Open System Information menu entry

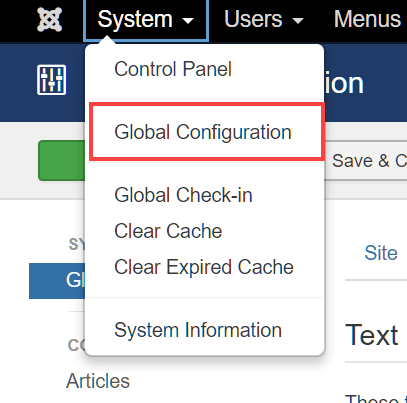198,330
